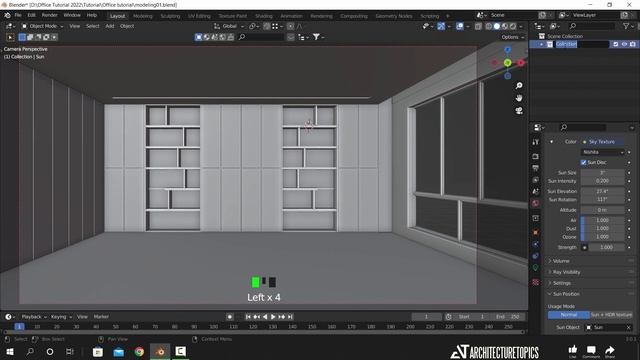Open the Tool properties tab icon

[536, 142]
